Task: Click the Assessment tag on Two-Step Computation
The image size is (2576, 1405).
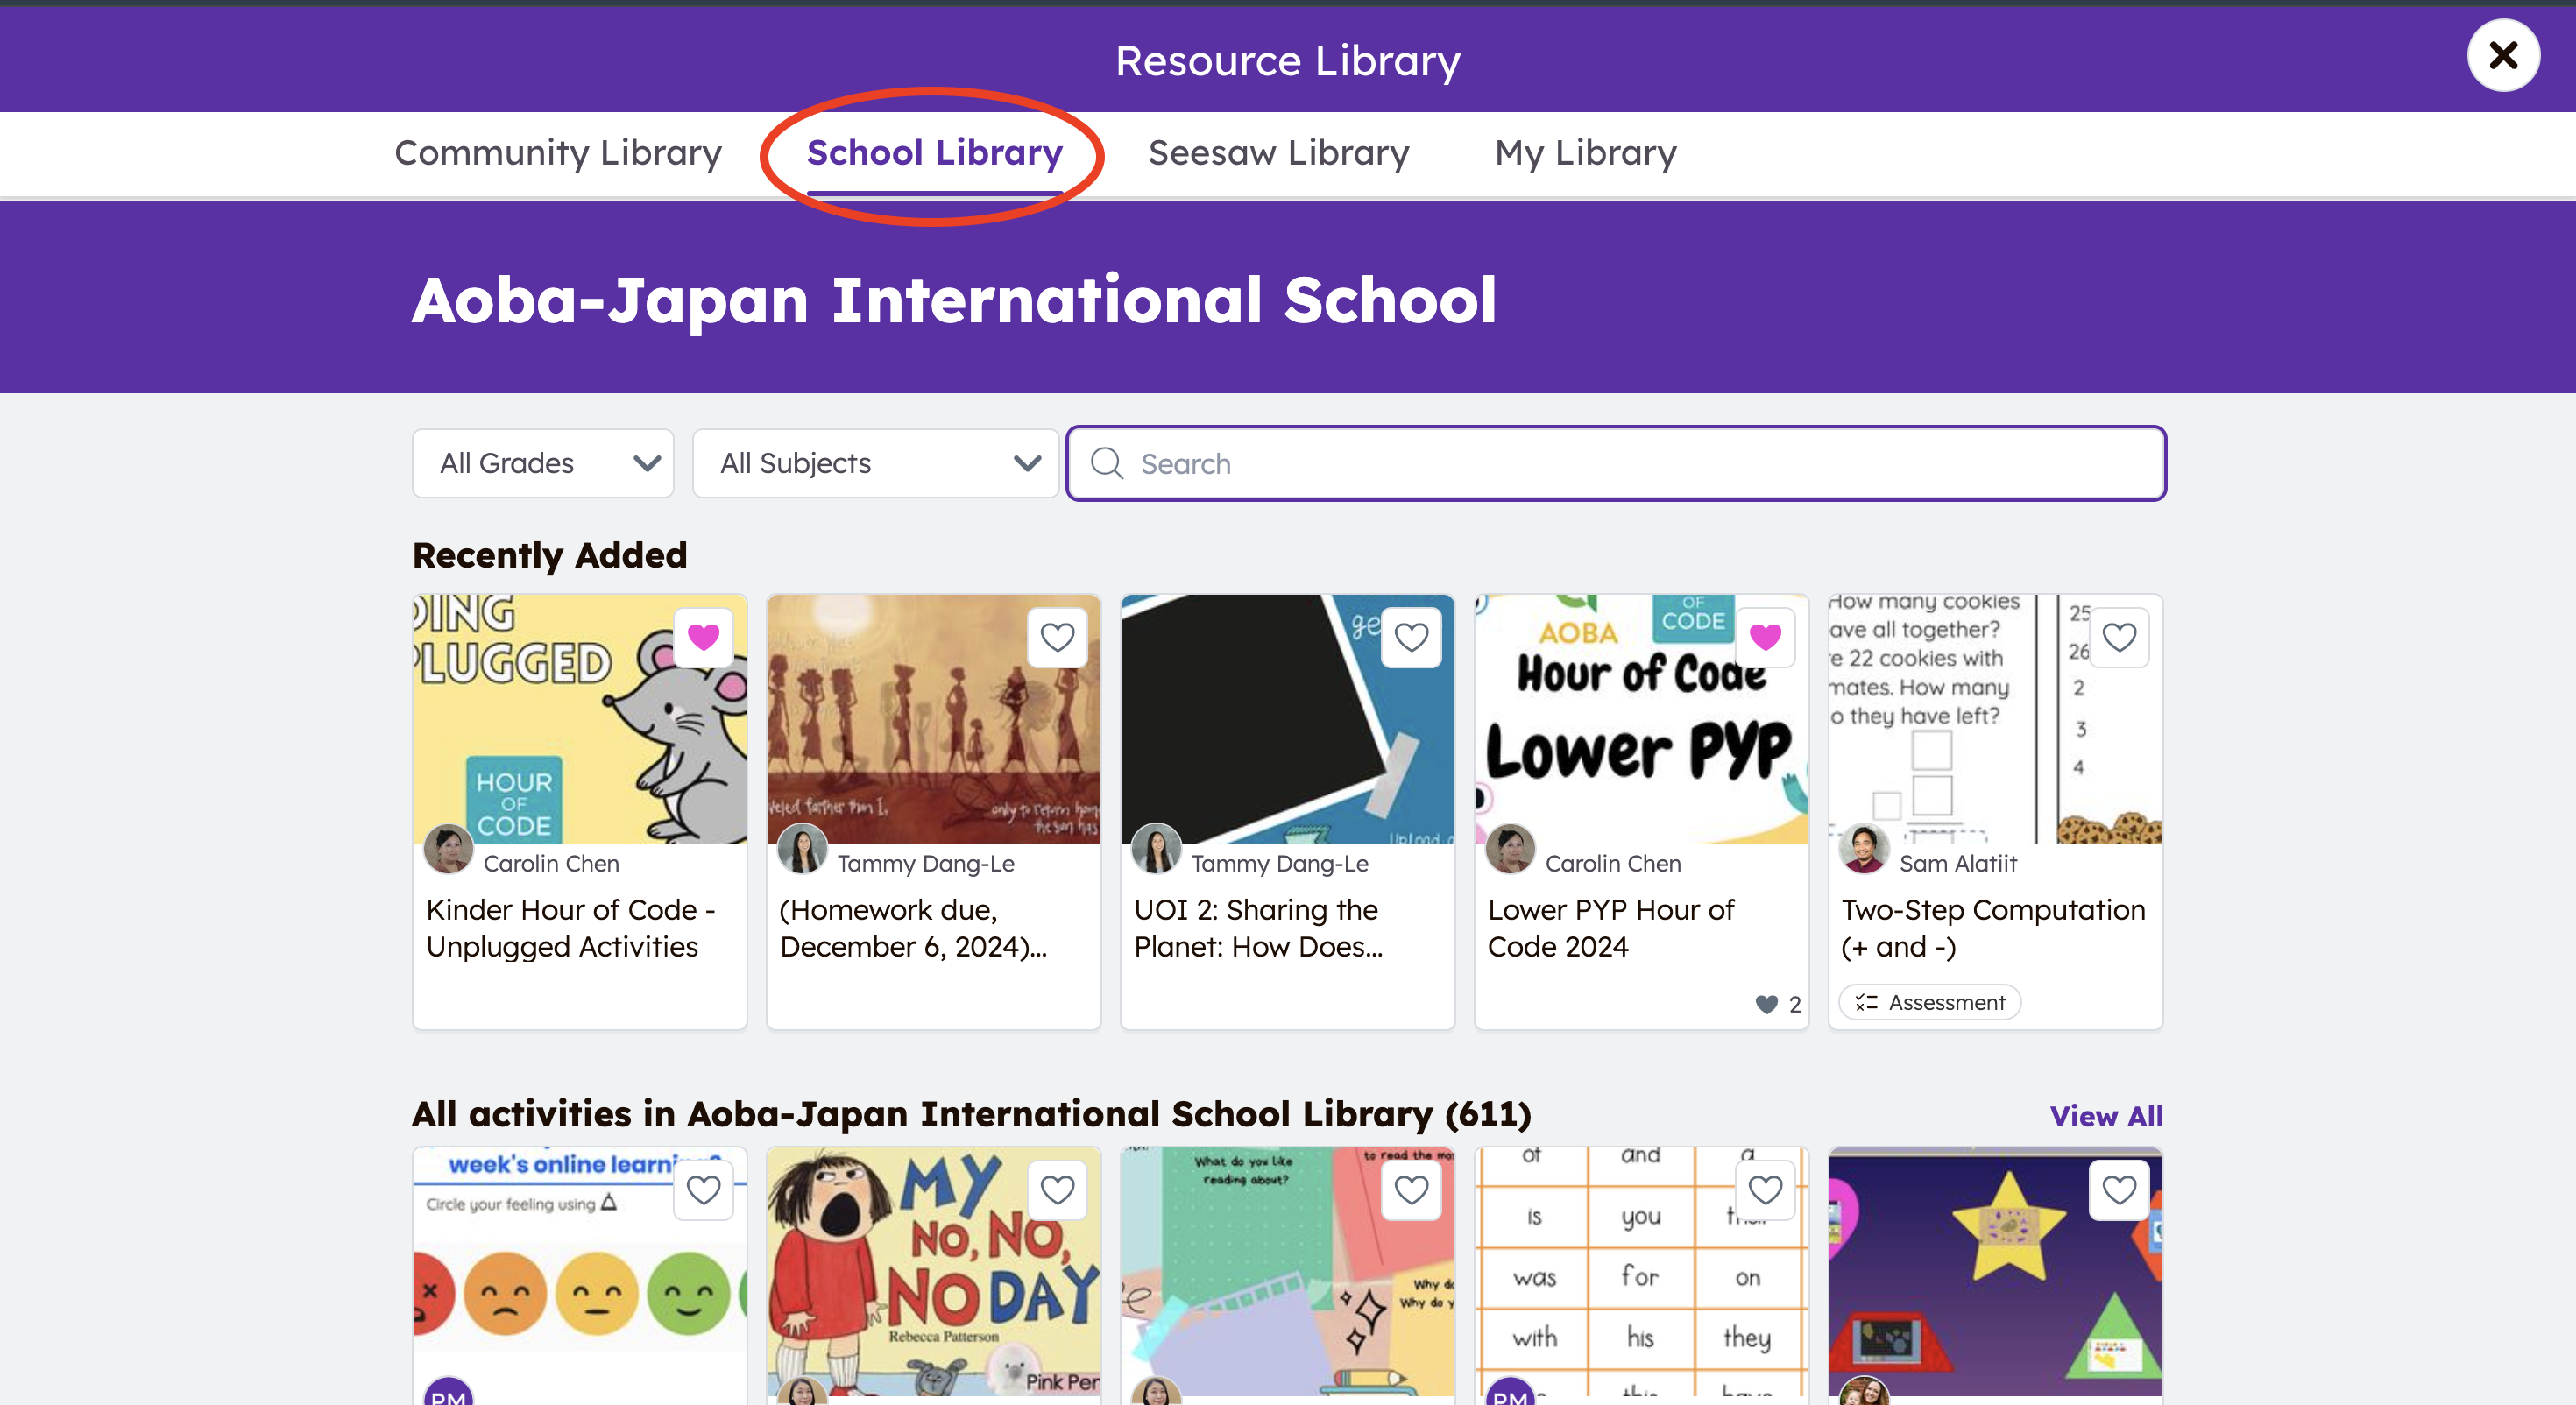Action: pyautogui.click(x=1930, y=1002)
